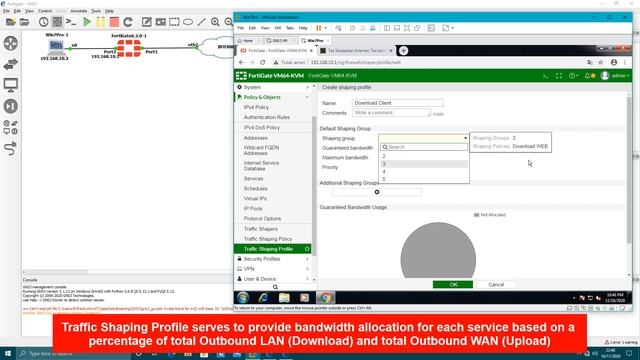Viewport: 640px width, 360px height.
Task: Select shaping group option 3
Action: click(x=424, y=164)
